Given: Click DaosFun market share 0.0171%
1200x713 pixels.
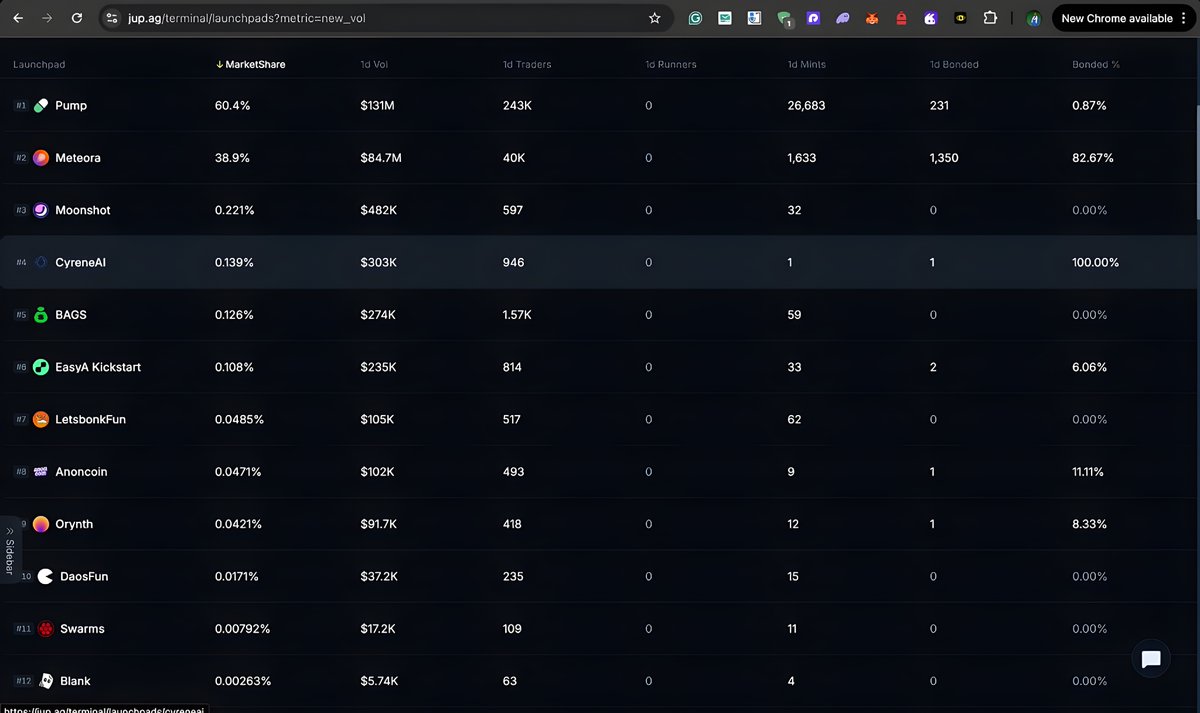Looking at the screenshot, I should [237, 576].
